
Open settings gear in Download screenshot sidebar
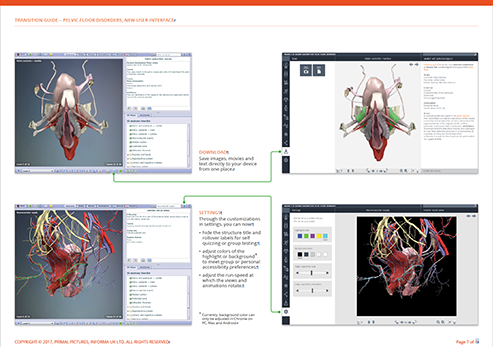[286, 160]
